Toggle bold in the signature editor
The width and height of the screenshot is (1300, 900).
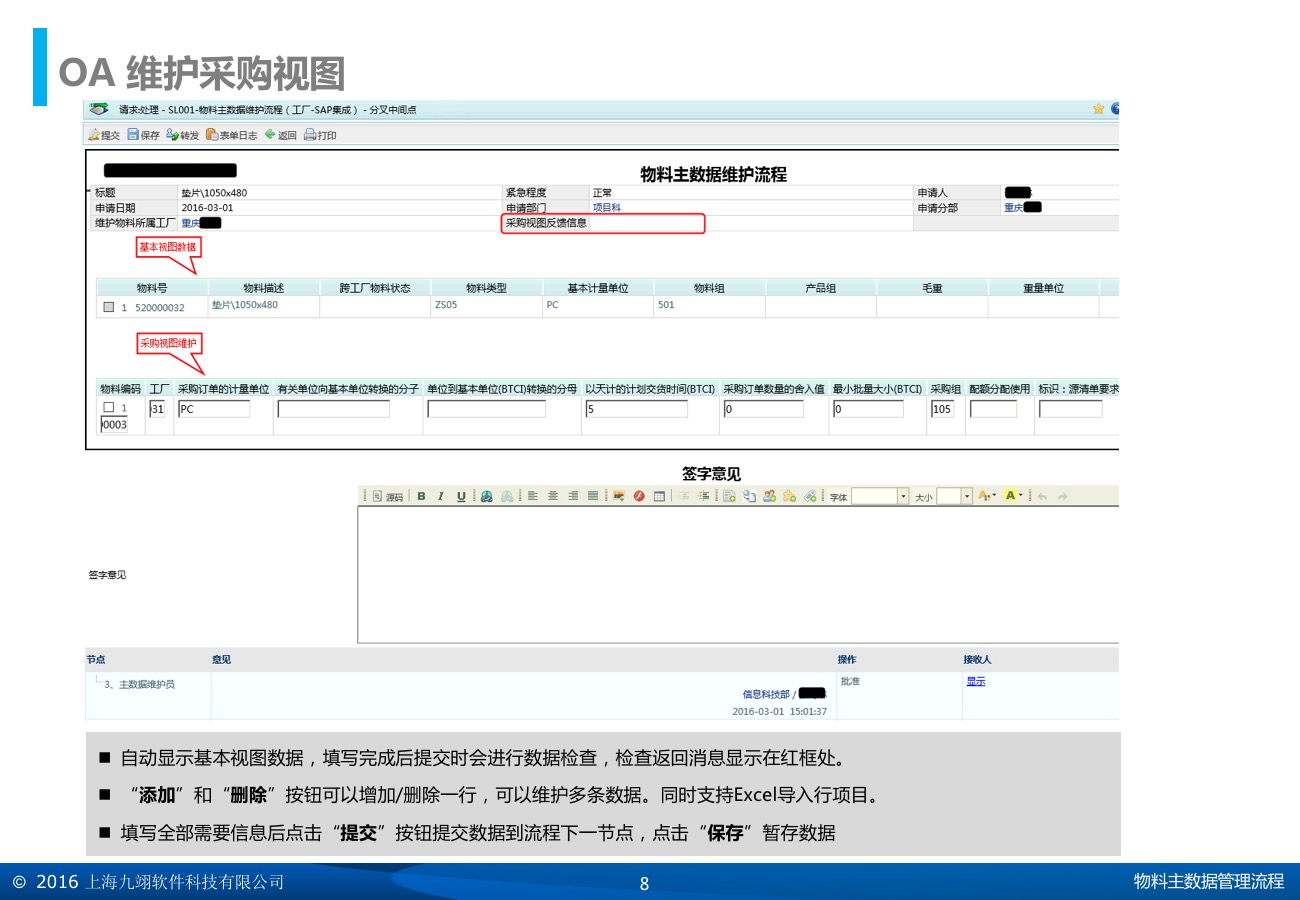pyautogui.click(x=421, y=496)
